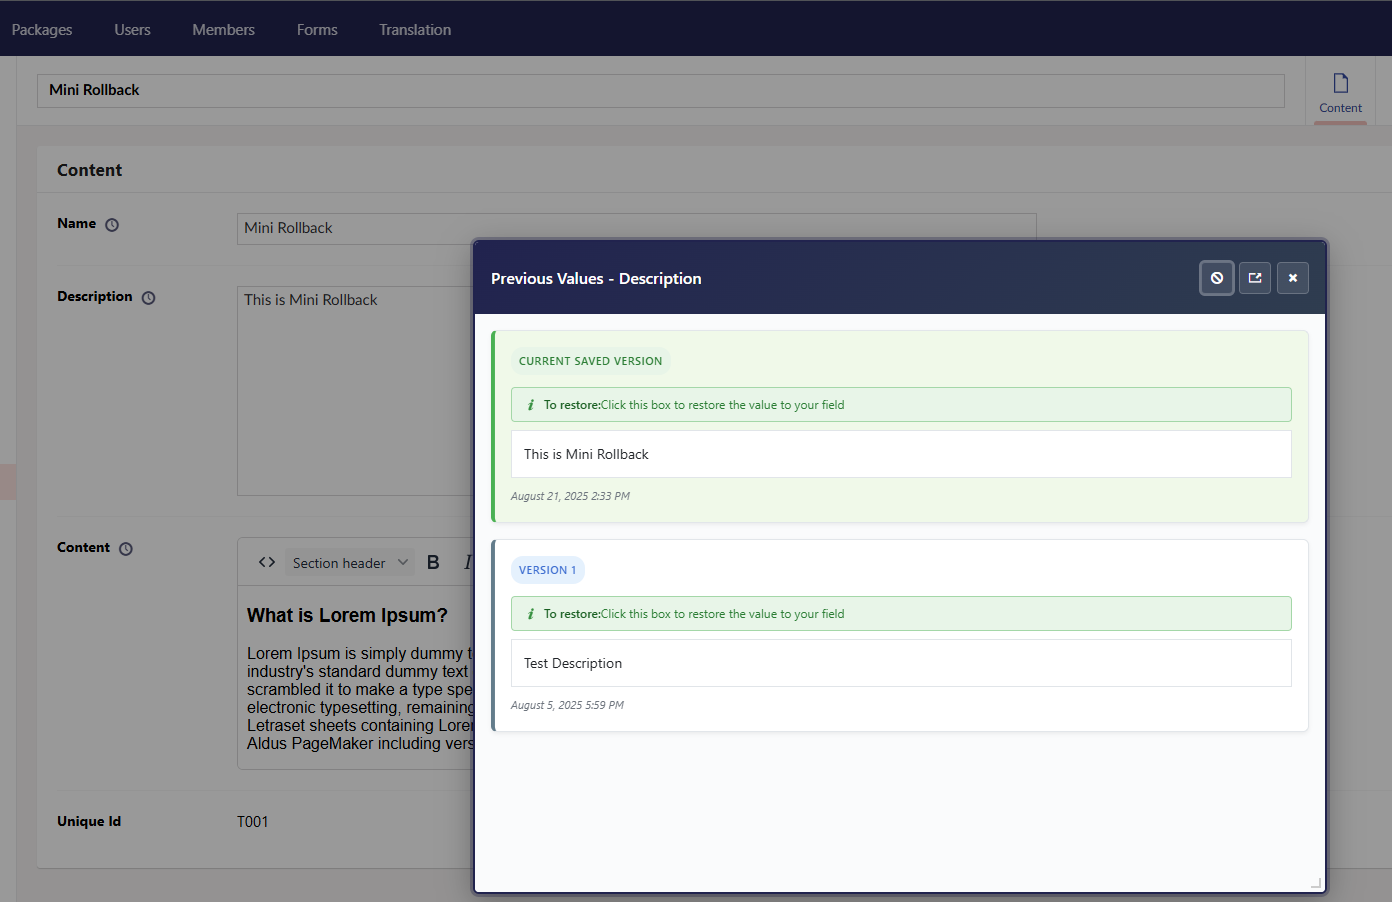Screen dimensions: 1392x902
Task: Open code view in the Content editor
Action: [265, 561]
